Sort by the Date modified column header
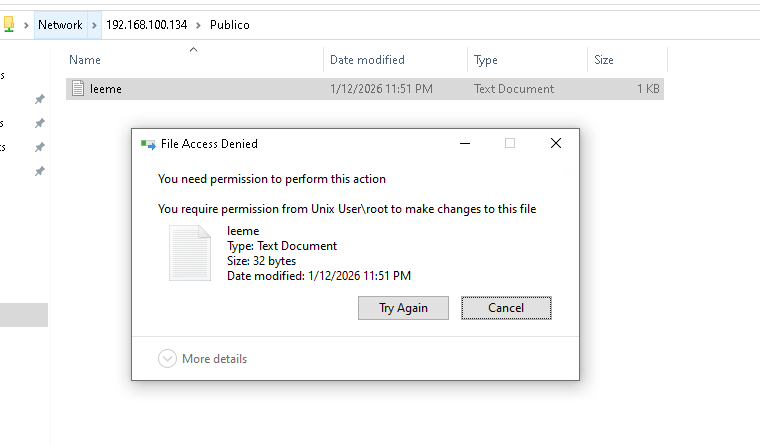 tap(367, 61)
